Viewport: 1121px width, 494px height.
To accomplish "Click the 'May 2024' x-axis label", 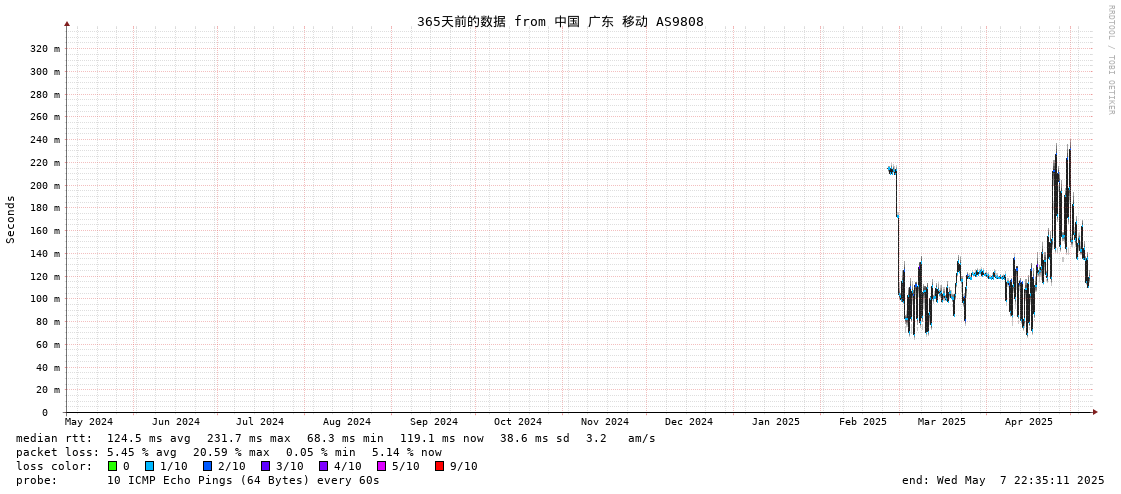I will click(x=89, y=422).
